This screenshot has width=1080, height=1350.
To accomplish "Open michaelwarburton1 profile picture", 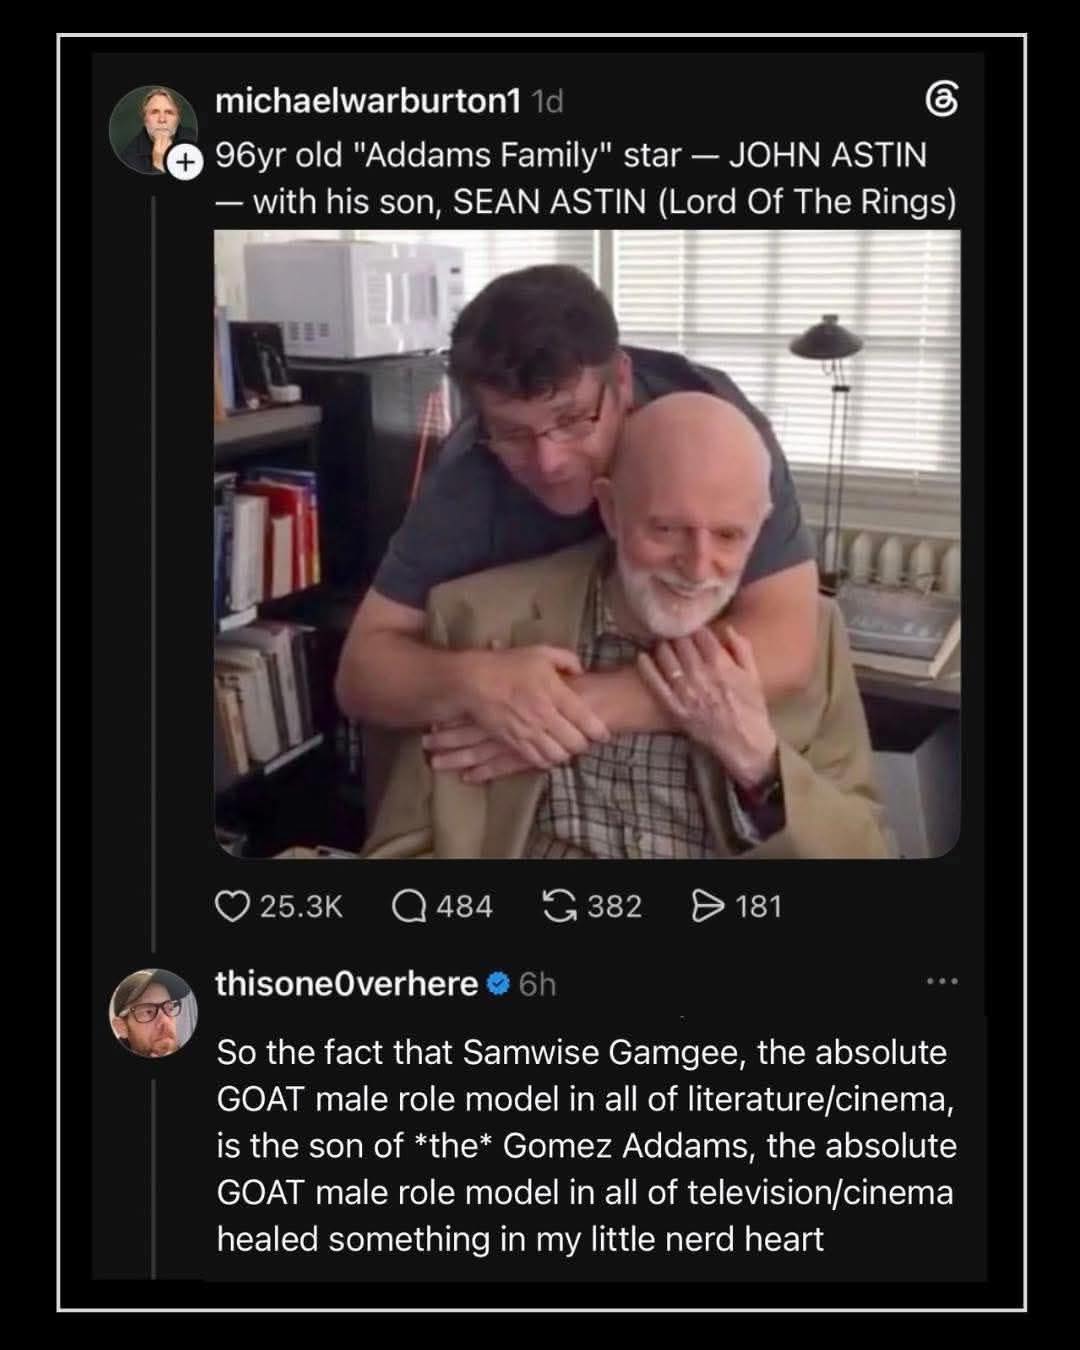I will (151, 130).
